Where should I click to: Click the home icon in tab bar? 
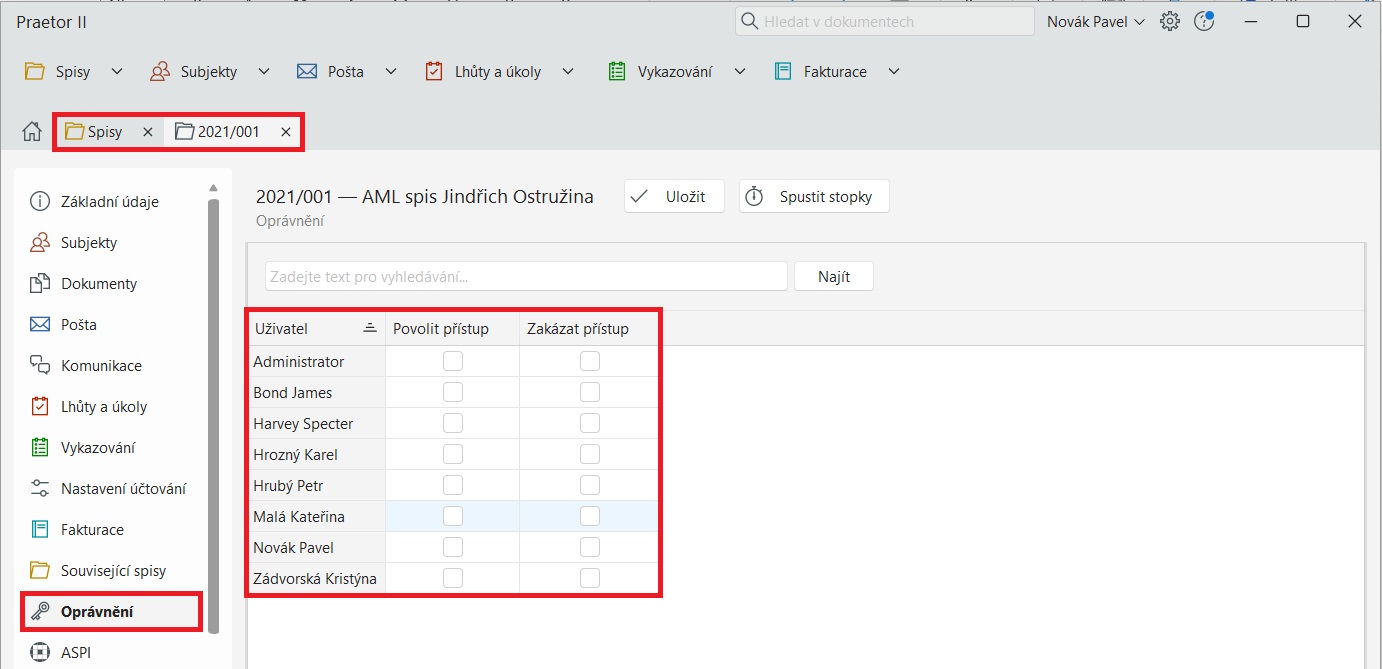coord(32,132)
